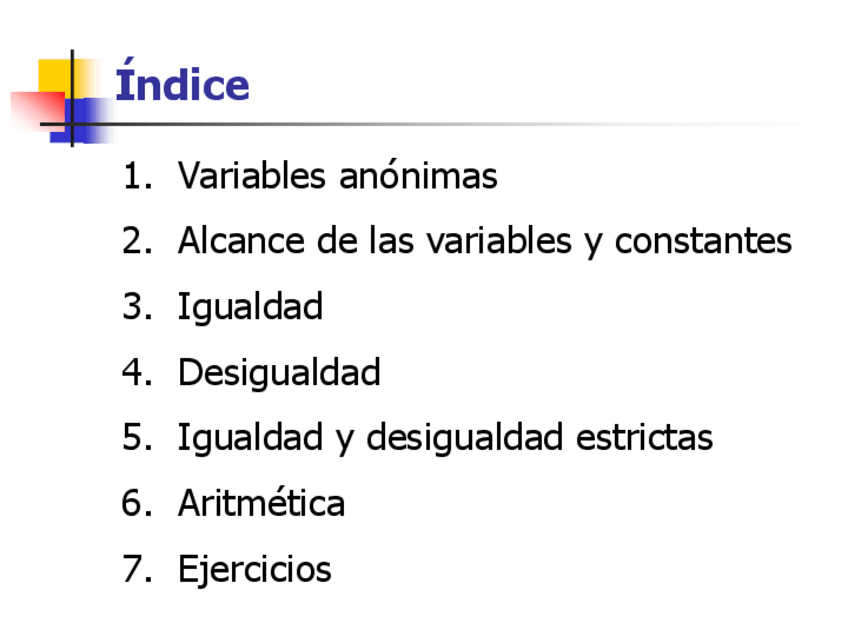This screenshot has width=848, height=636.
Task: Click the list number "2."
Action: pos(137,241)
